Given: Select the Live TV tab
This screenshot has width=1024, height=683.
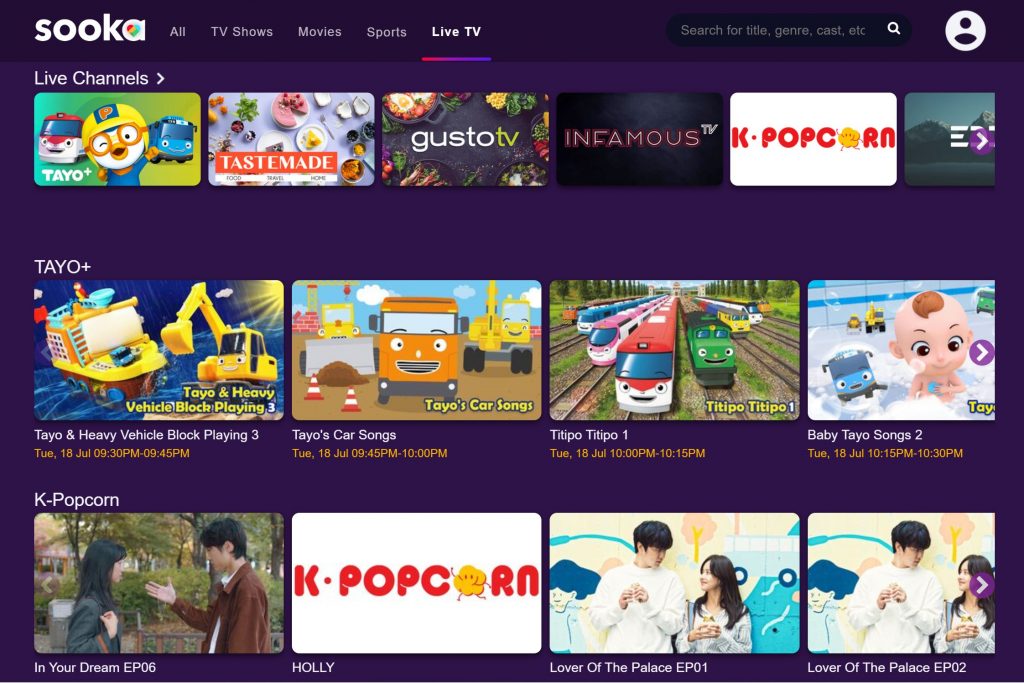Looking at the screenshot, I should [x=456, y=31].
